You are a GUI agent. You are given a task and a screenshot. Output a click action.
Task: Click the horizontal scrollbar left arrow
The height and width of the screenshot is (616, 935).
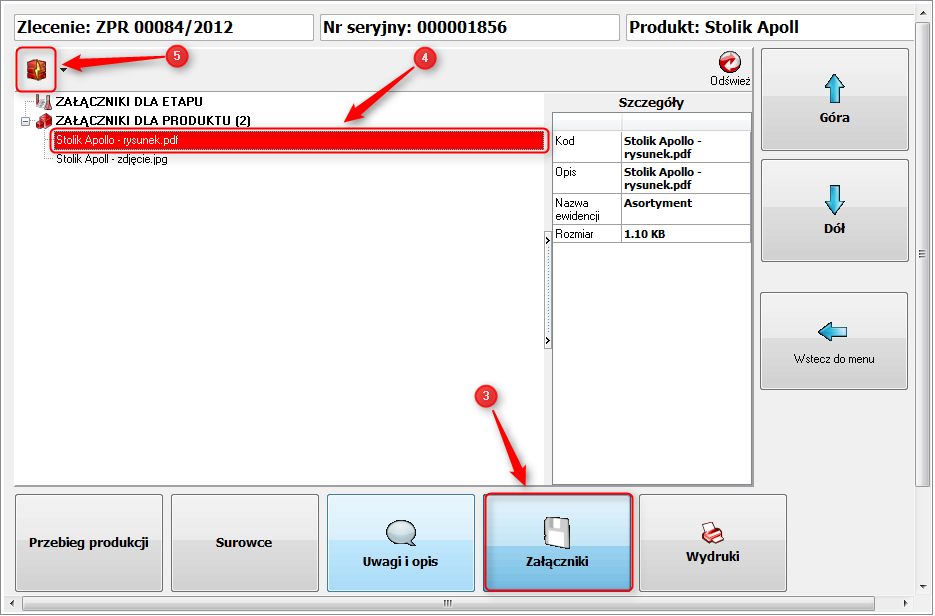point(12,603)
